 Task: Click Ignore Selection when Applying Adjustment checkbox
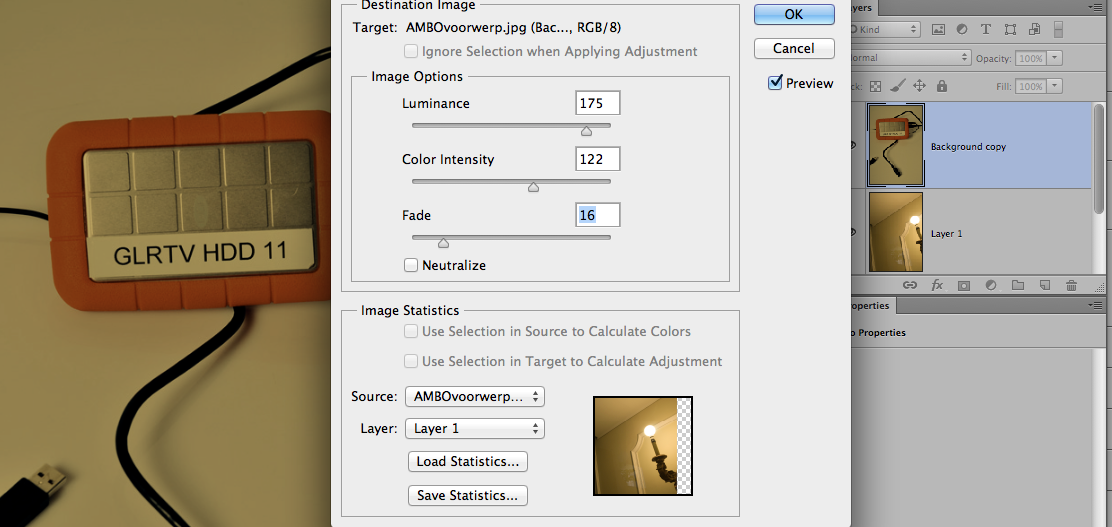click(x=411, y=51)
